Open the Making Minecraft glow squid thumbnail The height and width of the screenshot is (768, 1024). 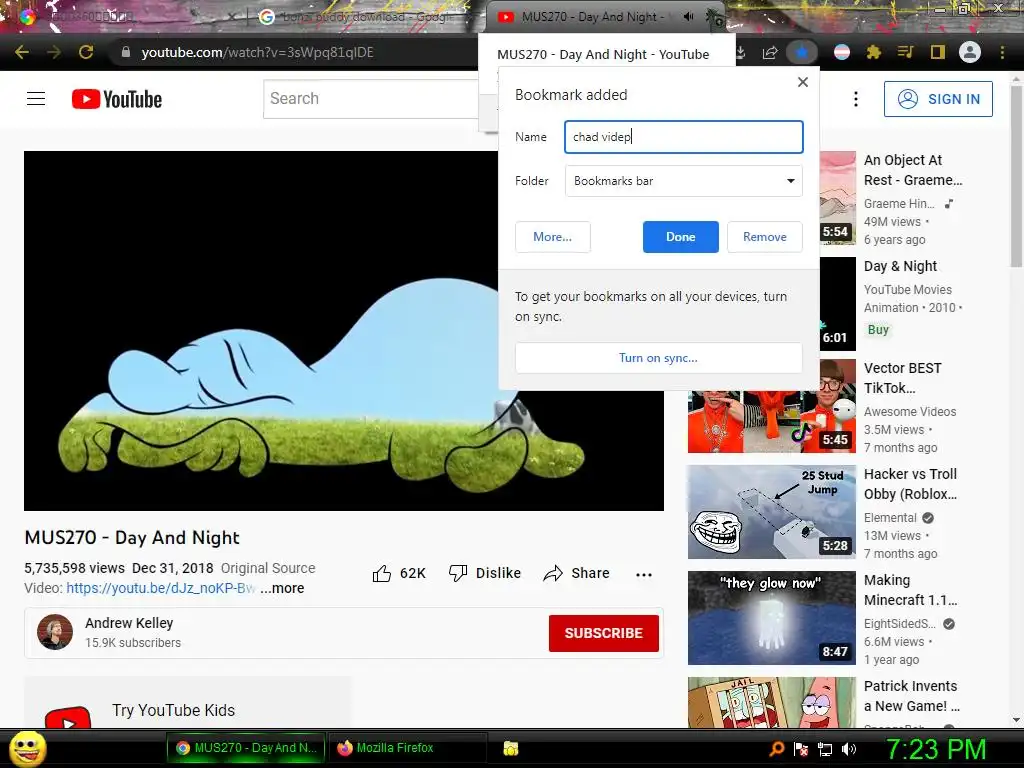click(x=771, y=618)
